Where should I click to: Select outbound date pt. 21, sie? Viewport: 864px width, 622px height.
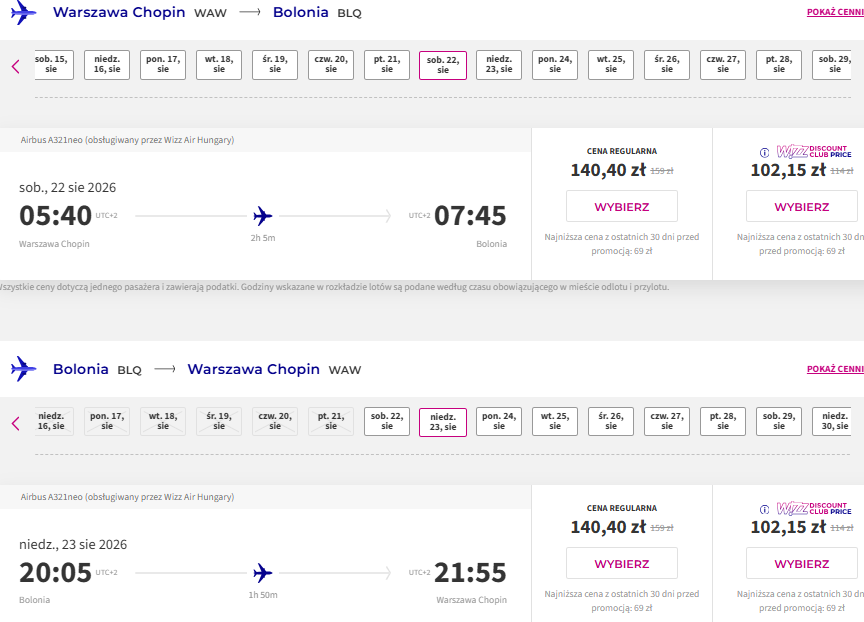(x=387, y=65)
